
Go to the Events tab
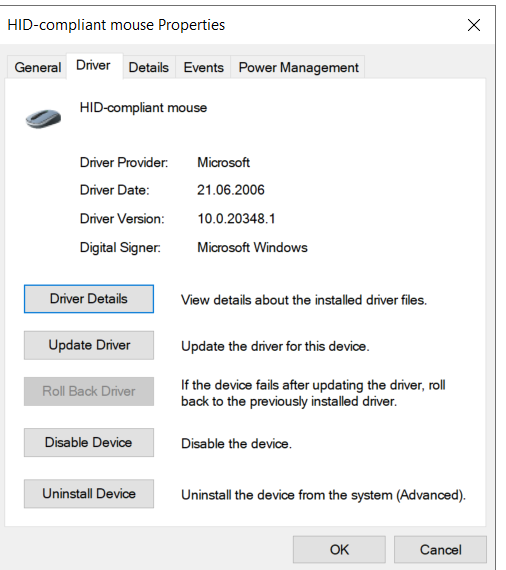pos(203,67)
